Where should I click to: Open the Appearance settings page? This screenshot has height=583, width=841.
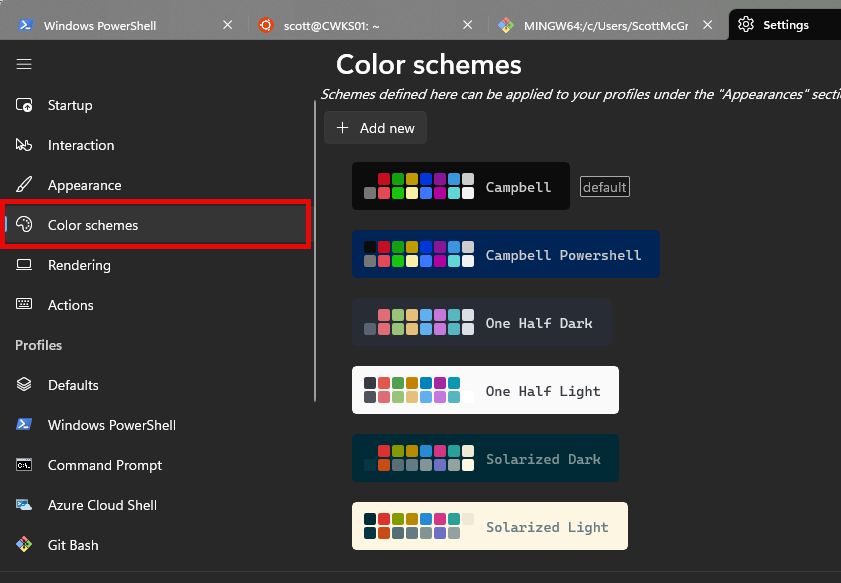click(157, 185)
